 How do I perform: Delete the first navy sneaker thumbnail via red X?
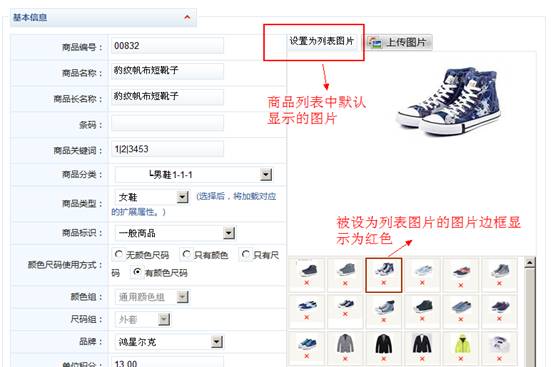coord(307,283)
